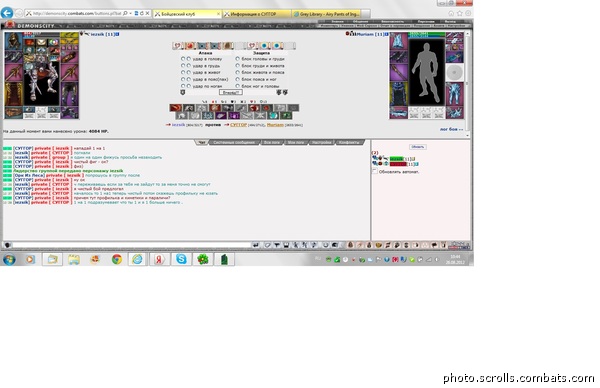
Task: Choose second-hit radio for 'удар в грудь'
Action: point(189,66)
